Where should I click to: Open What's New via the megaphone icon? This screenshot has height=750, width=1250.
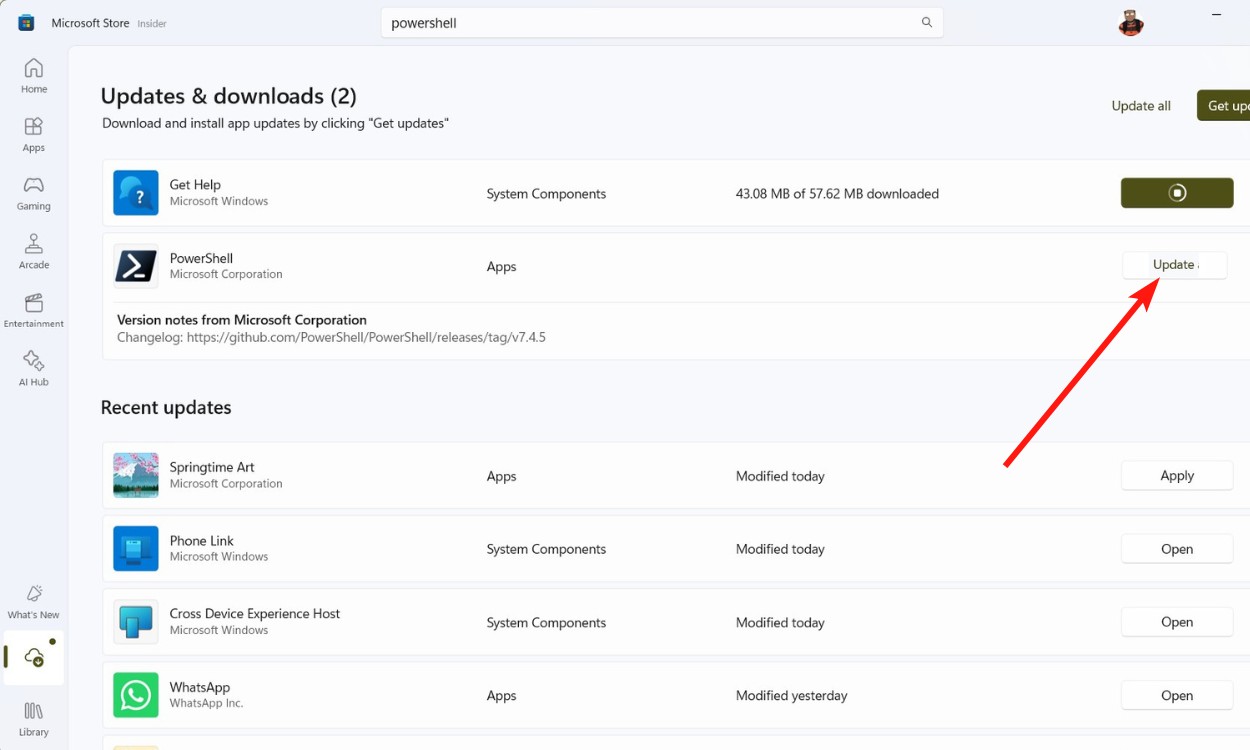[x=33, y=598]
